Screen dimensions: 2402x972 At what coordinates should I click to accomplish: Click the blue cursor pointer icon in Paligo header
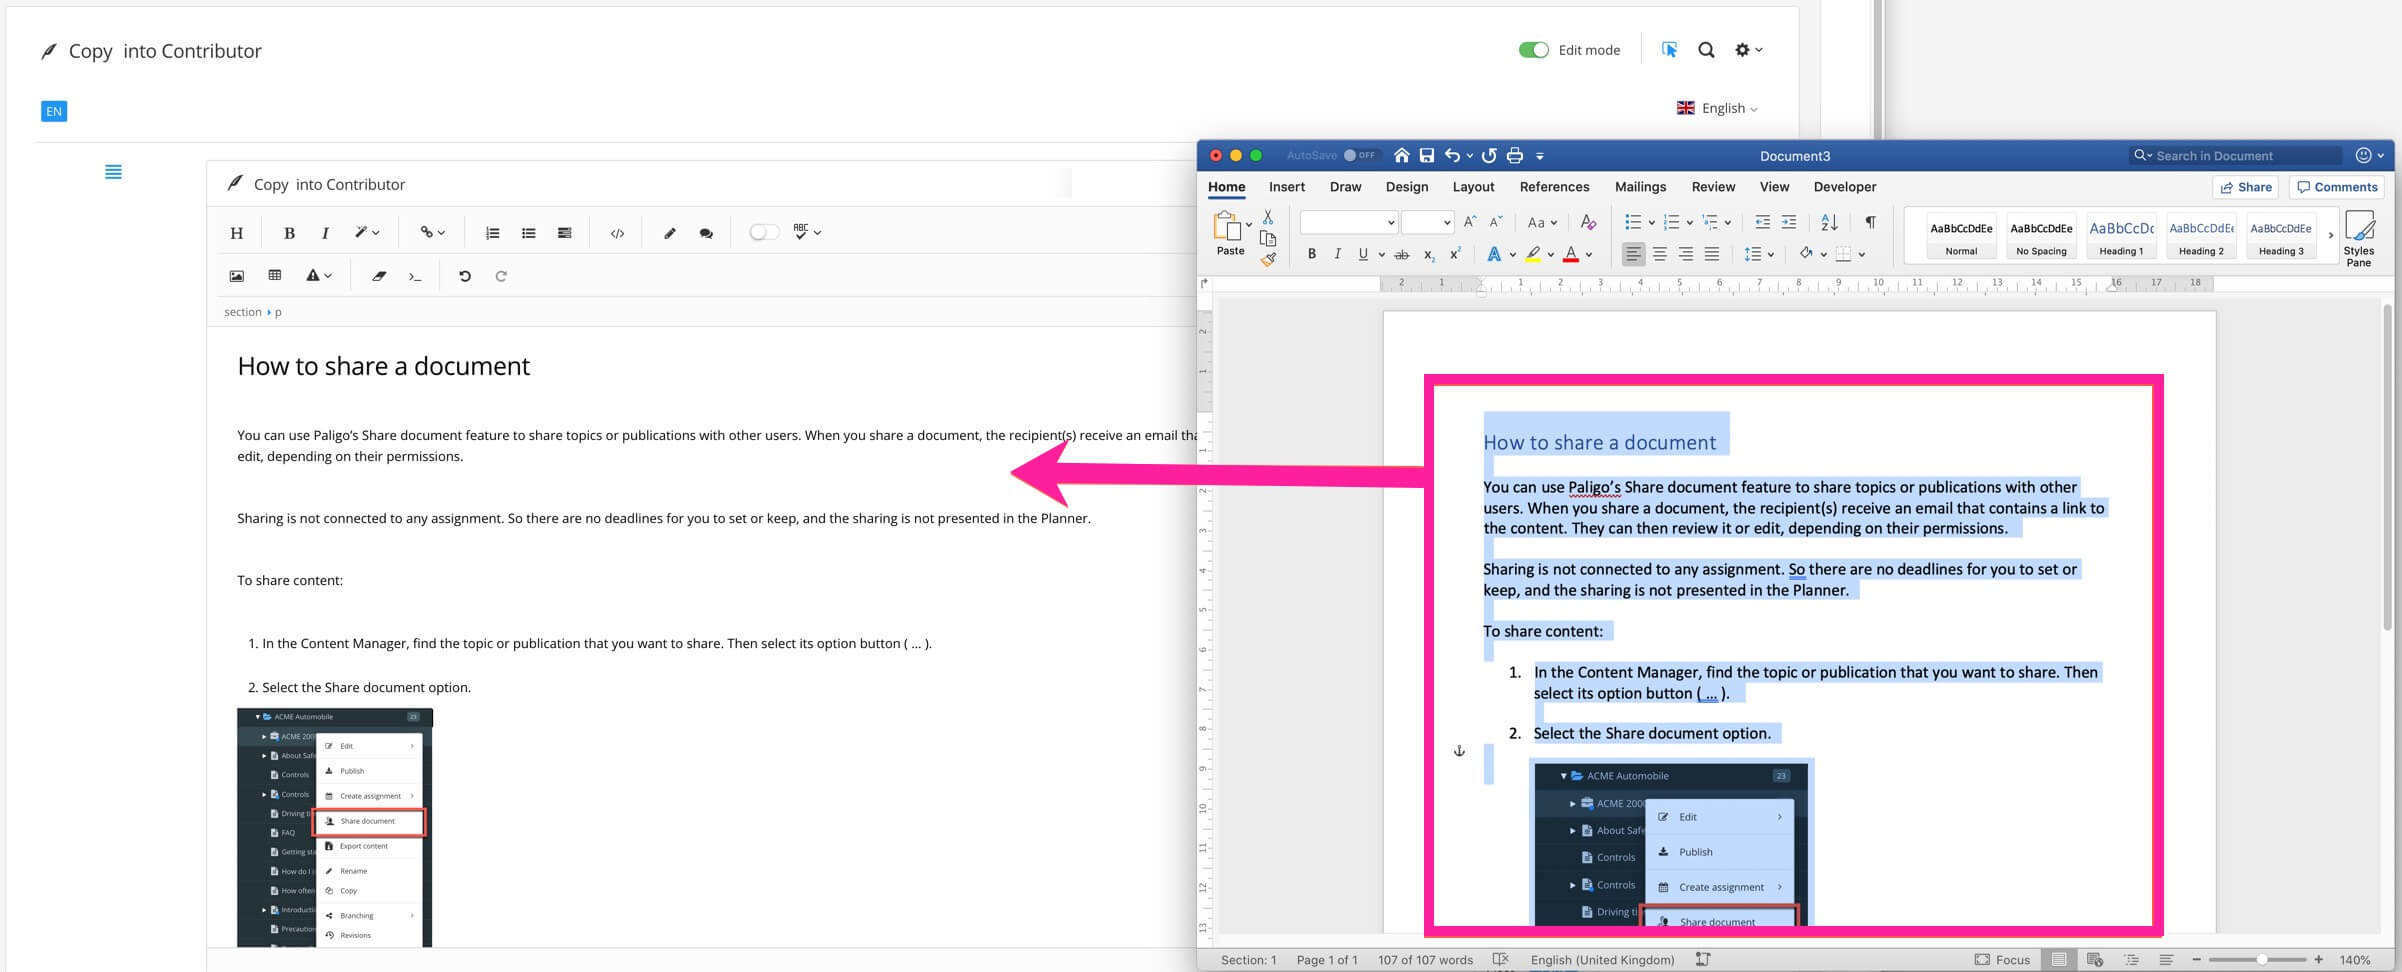pos(1669,49)
